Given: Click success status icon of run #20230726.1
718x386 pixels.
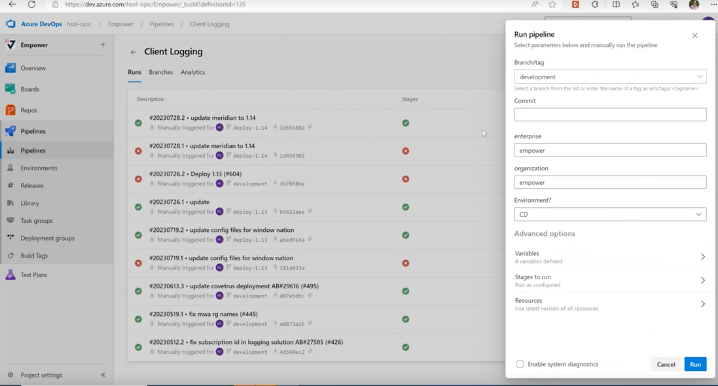Looking at the screenshot, I should pos(138,207).
